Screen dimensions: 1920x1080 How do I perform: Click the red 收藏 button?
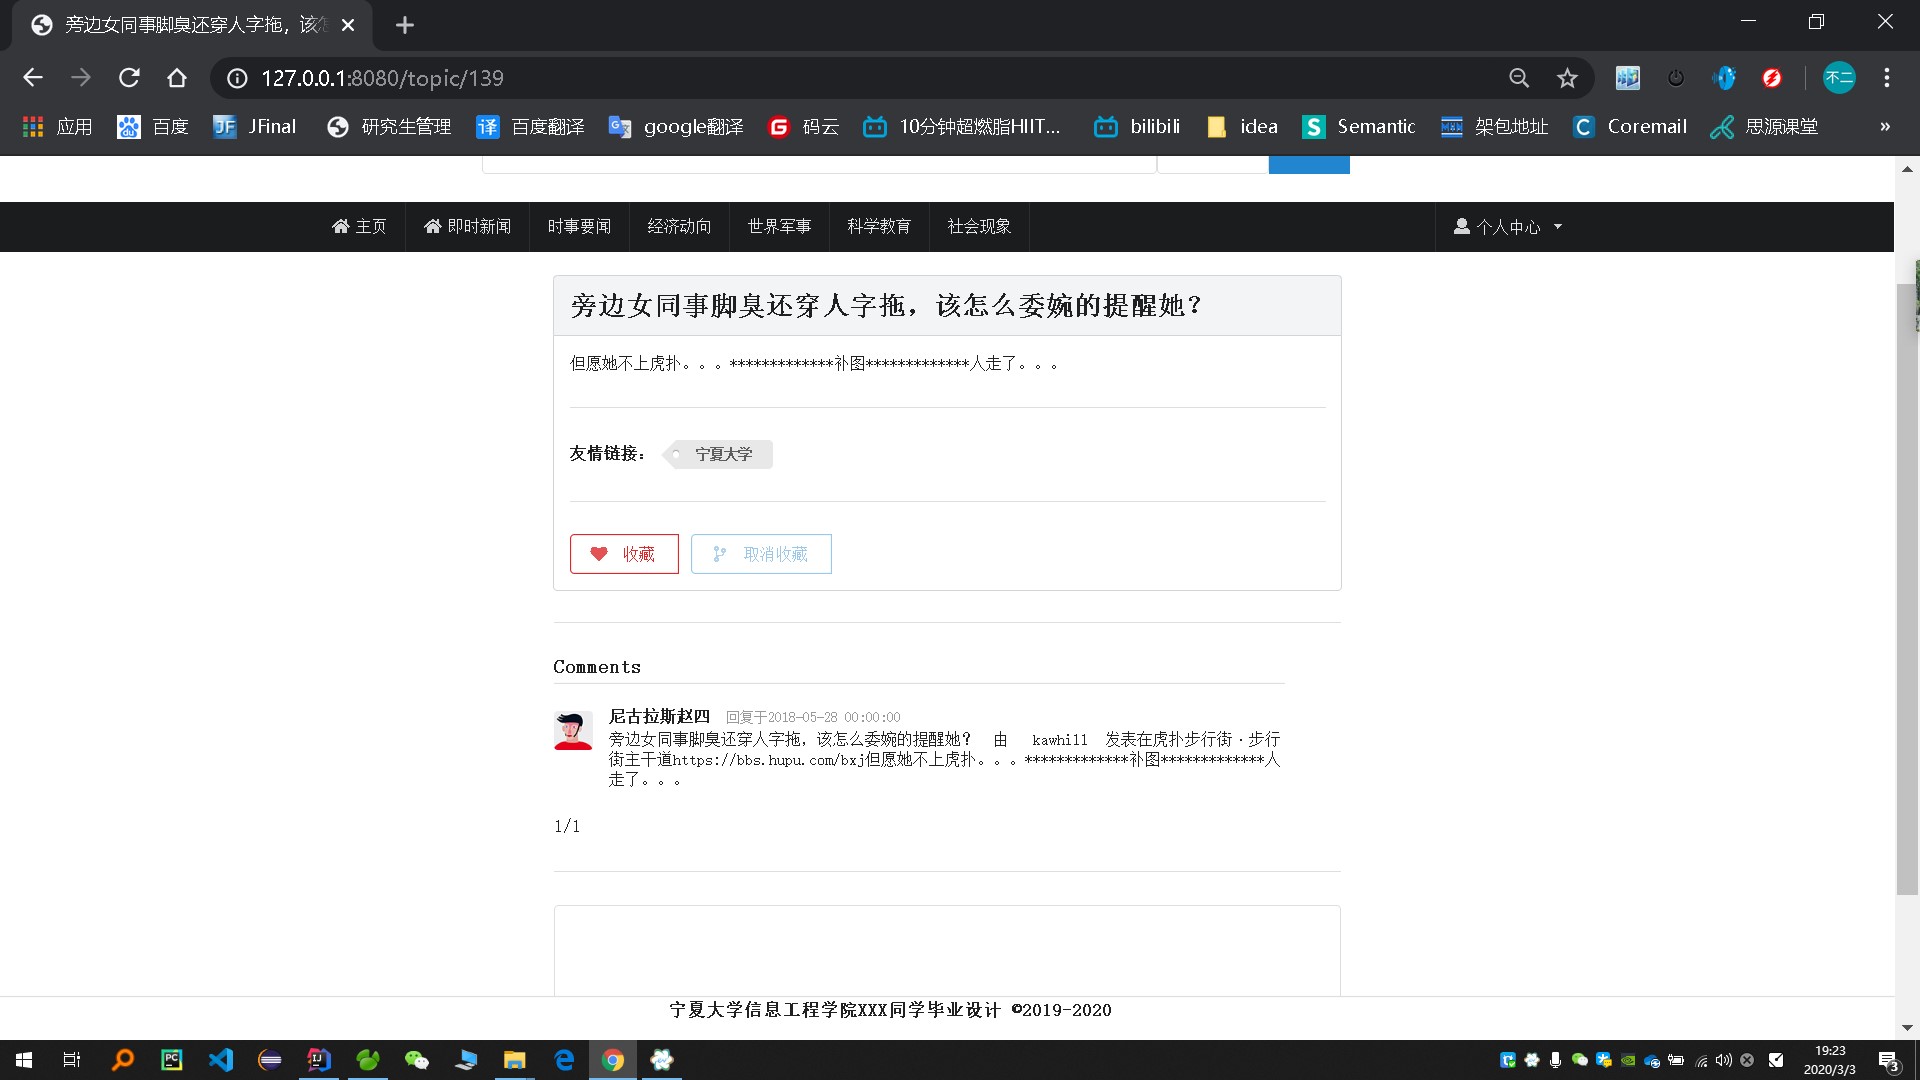[624, 554]
